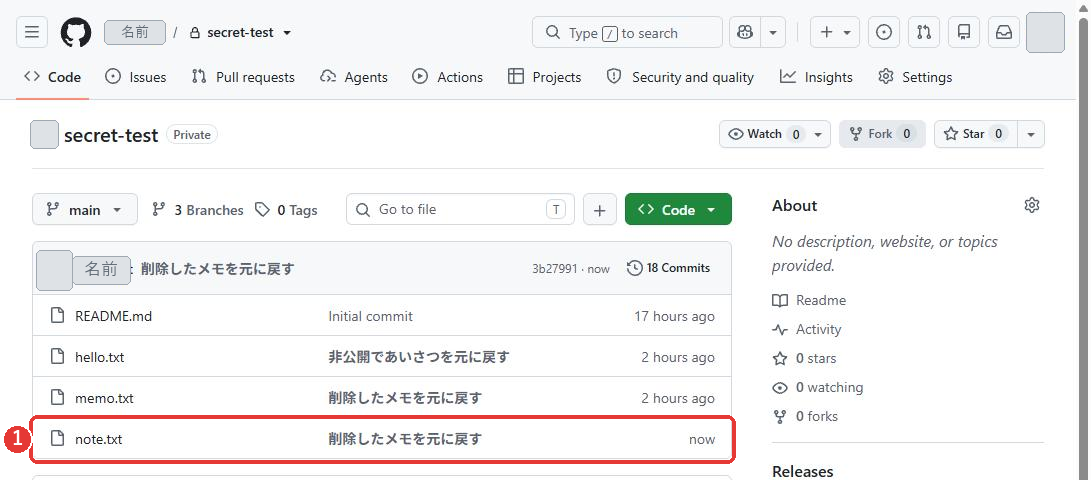This screenshot has width=1091, height=480.
Task: Open the repositories icon in header
Action: click(x=964, y=33)
